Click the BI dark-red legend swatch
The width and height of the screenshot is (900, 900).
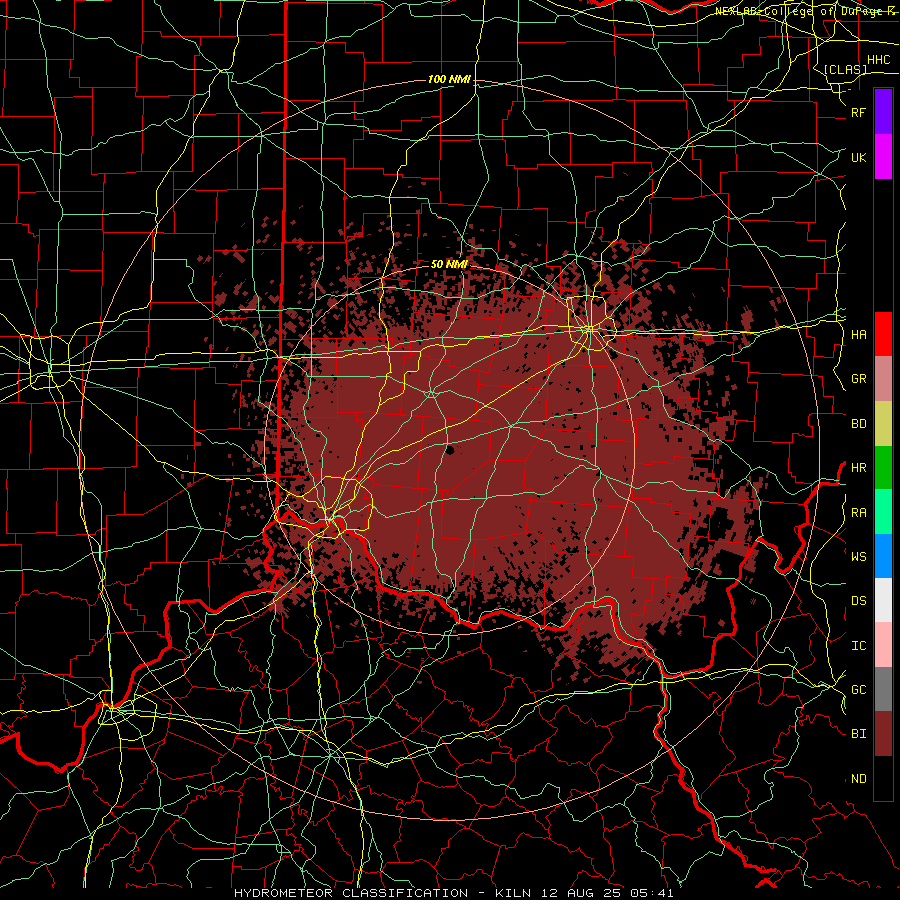[x=883, y=734]
